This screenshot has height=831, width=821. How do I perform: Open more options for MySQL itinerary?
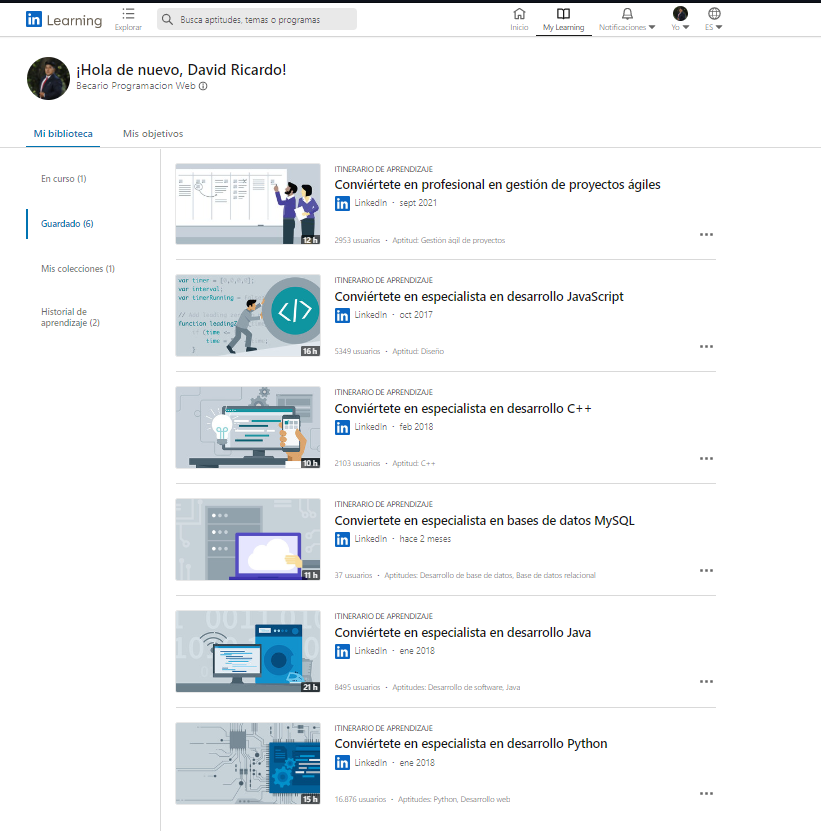pyautogui.click(x=706, y=570)
